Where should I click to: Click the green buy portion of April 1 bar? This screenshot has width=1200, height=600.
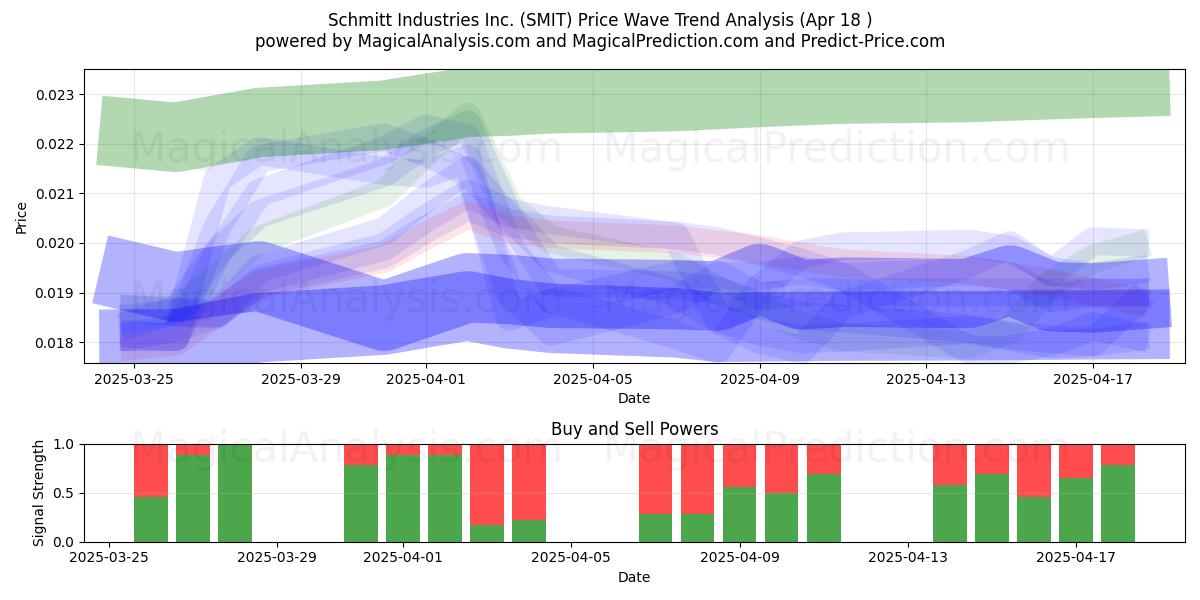(x=403, y=499)
